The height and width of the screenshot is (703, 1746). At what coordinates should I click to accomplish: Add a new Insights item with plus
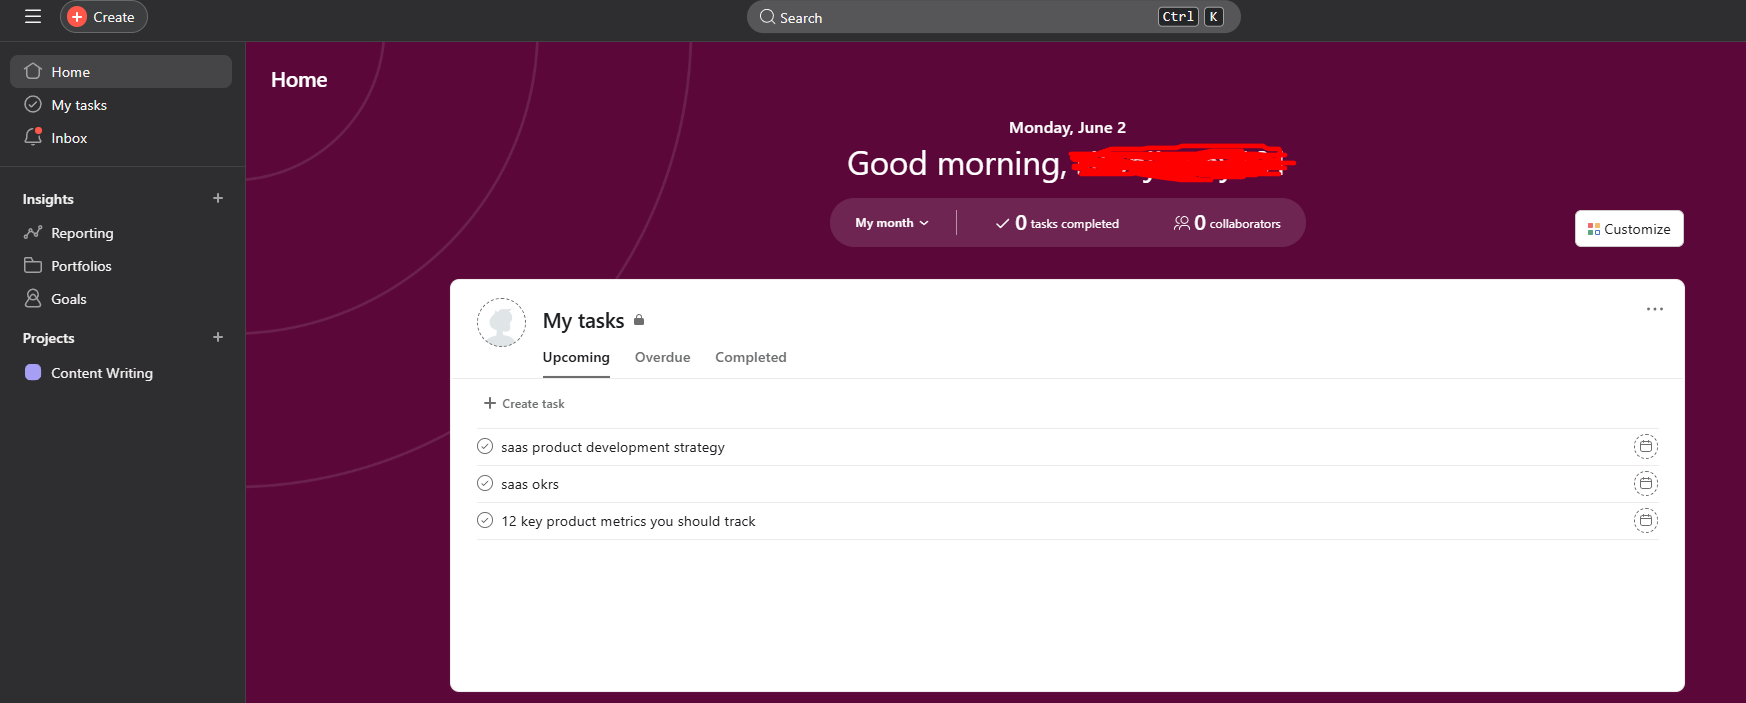point(218,198)
